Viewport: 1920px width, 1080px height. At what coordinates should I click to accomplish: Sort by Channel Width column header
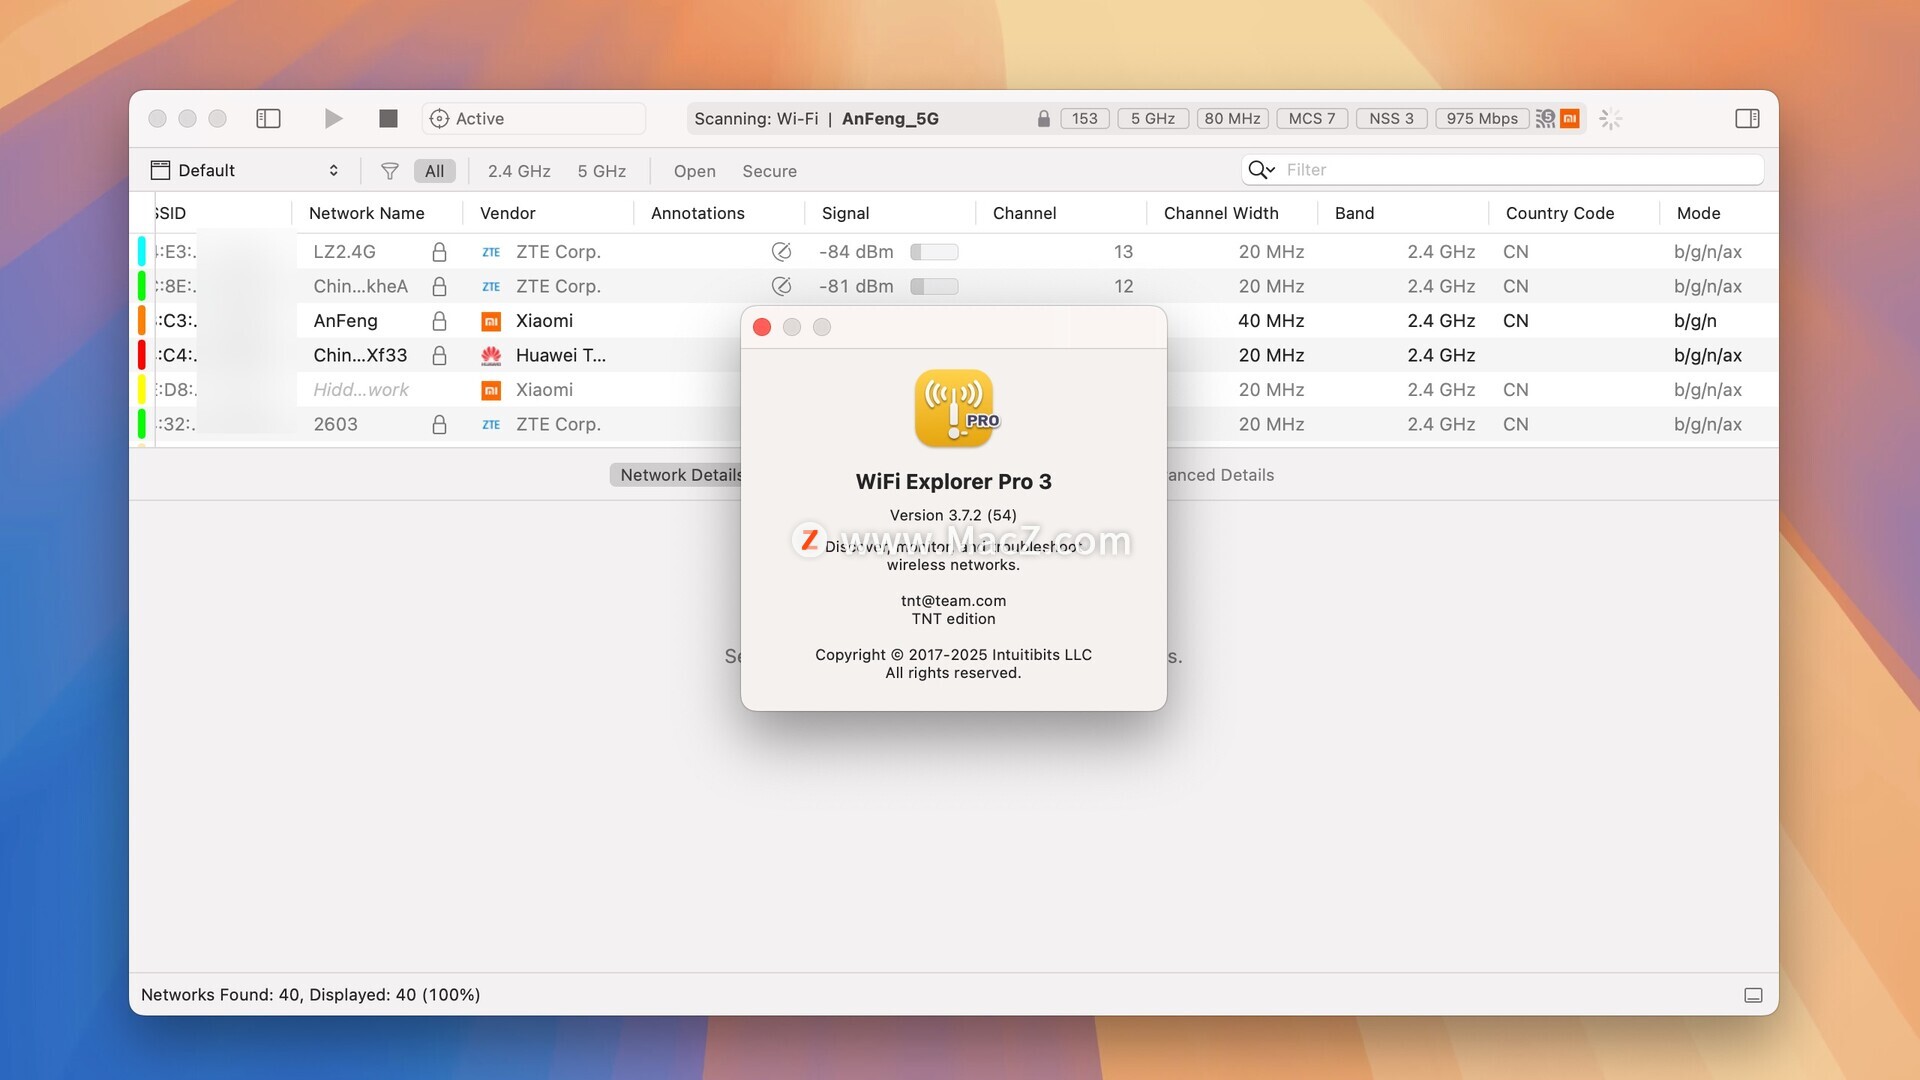click(x=1221, y=213)
